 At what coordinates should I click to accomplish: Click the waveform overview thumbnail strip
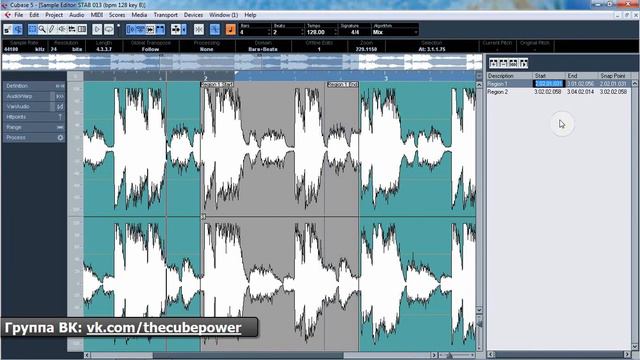pos(242,62)
